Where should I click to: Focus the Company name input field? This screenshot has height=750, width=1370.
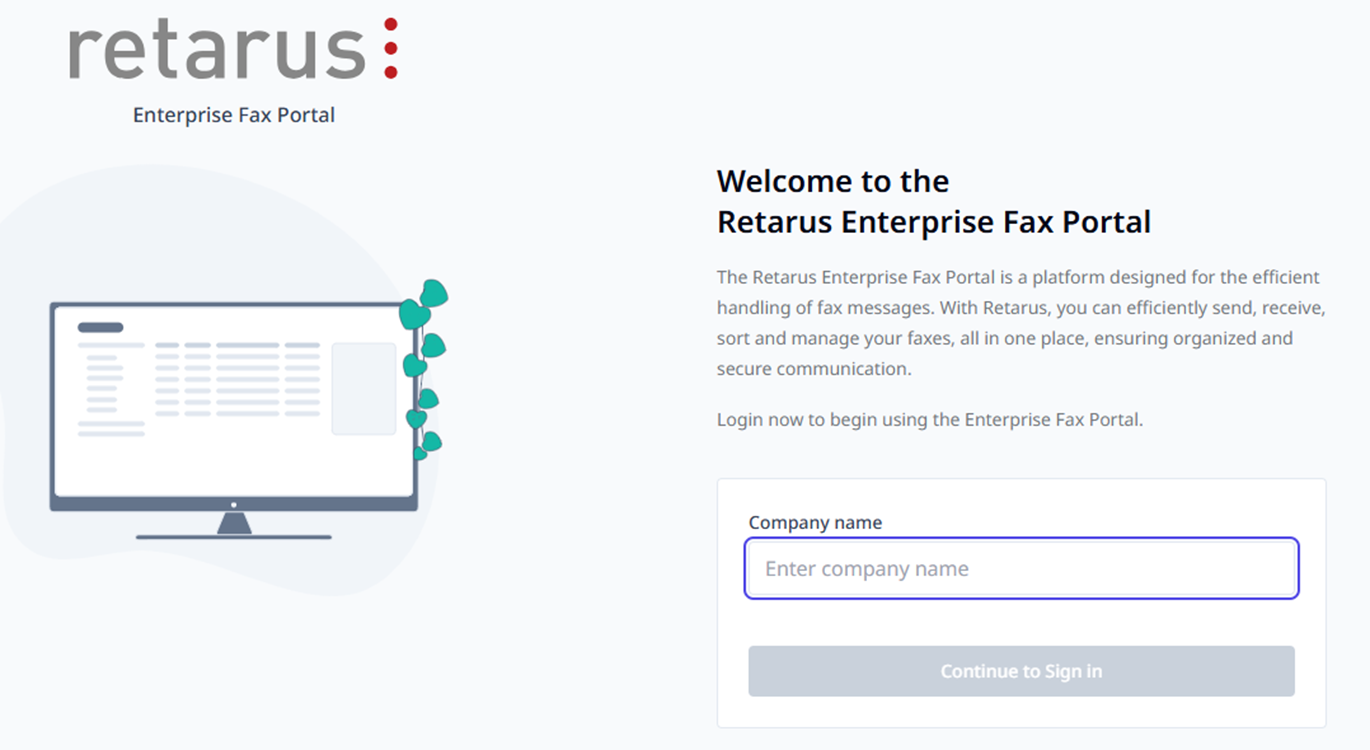[1021, 569]
